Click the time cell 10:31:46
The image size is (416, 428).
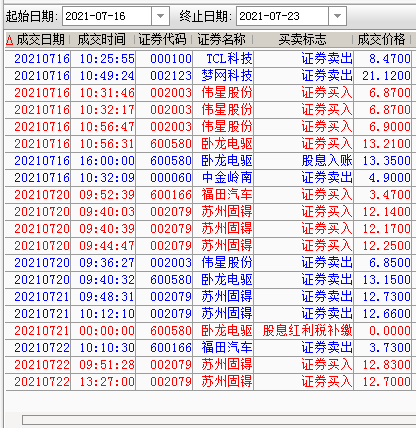pos(103,93)
